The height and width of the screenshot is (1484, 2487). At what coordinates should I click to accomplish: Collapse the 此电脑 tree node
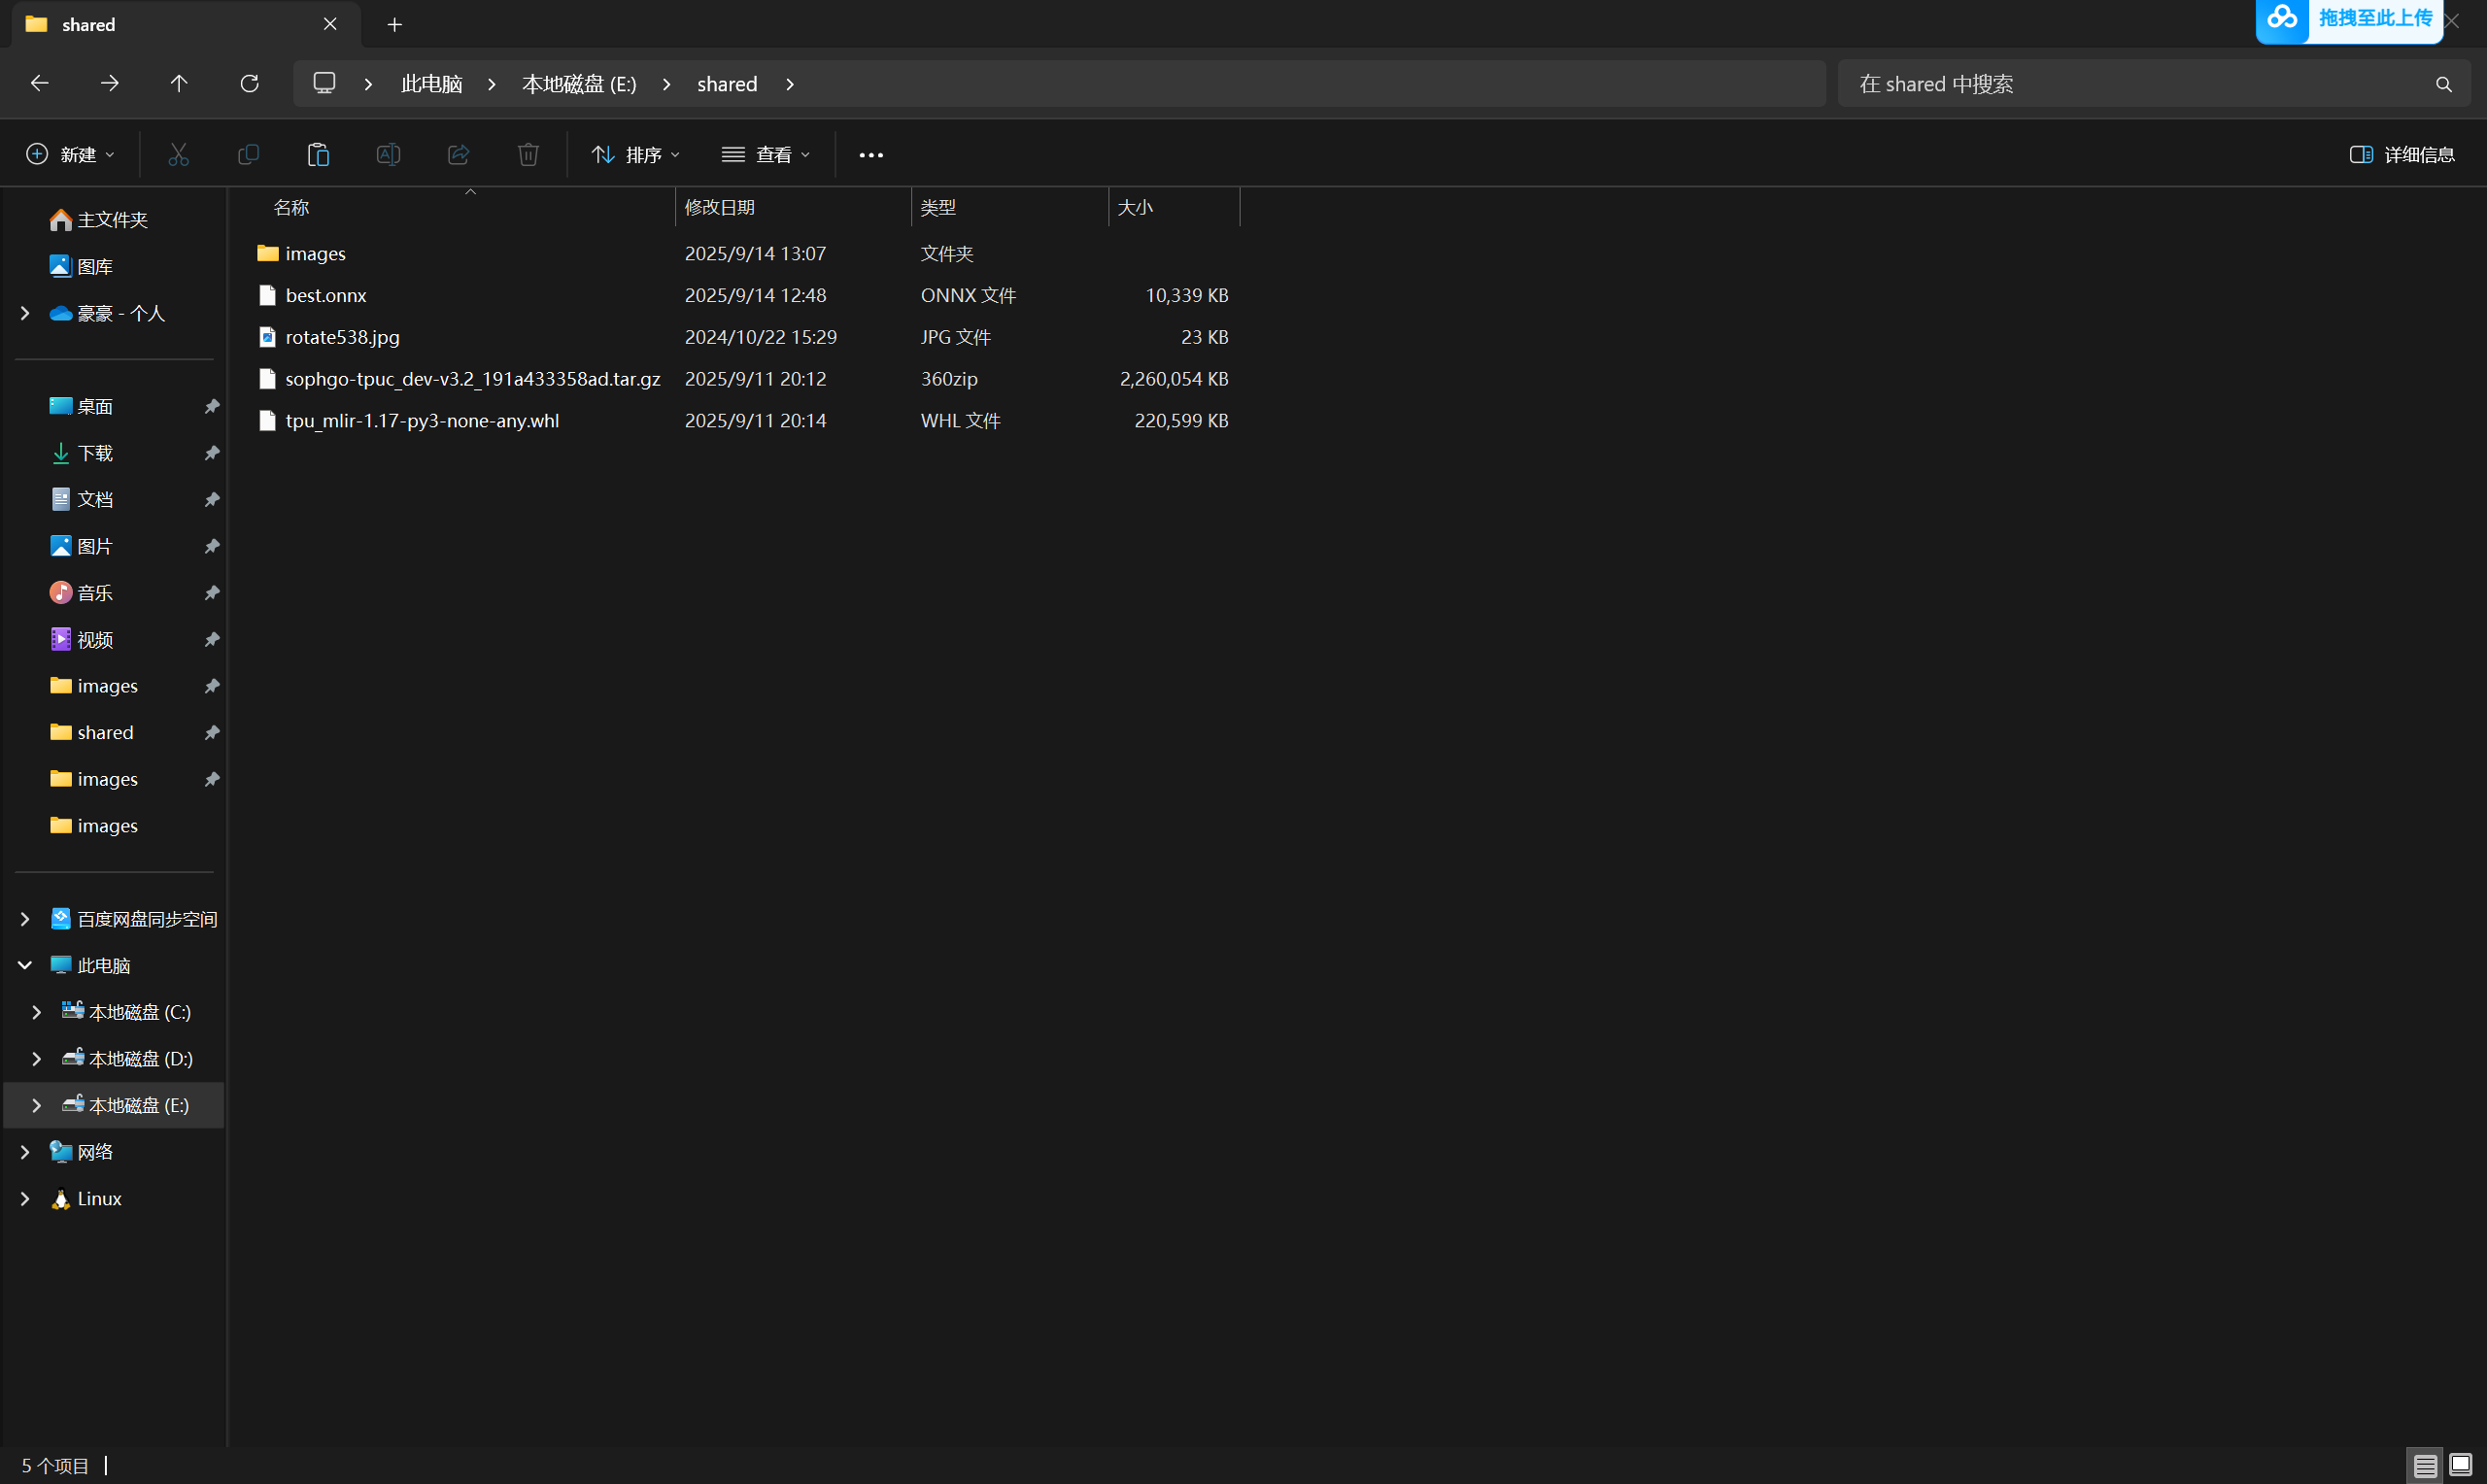pos(25,965)
